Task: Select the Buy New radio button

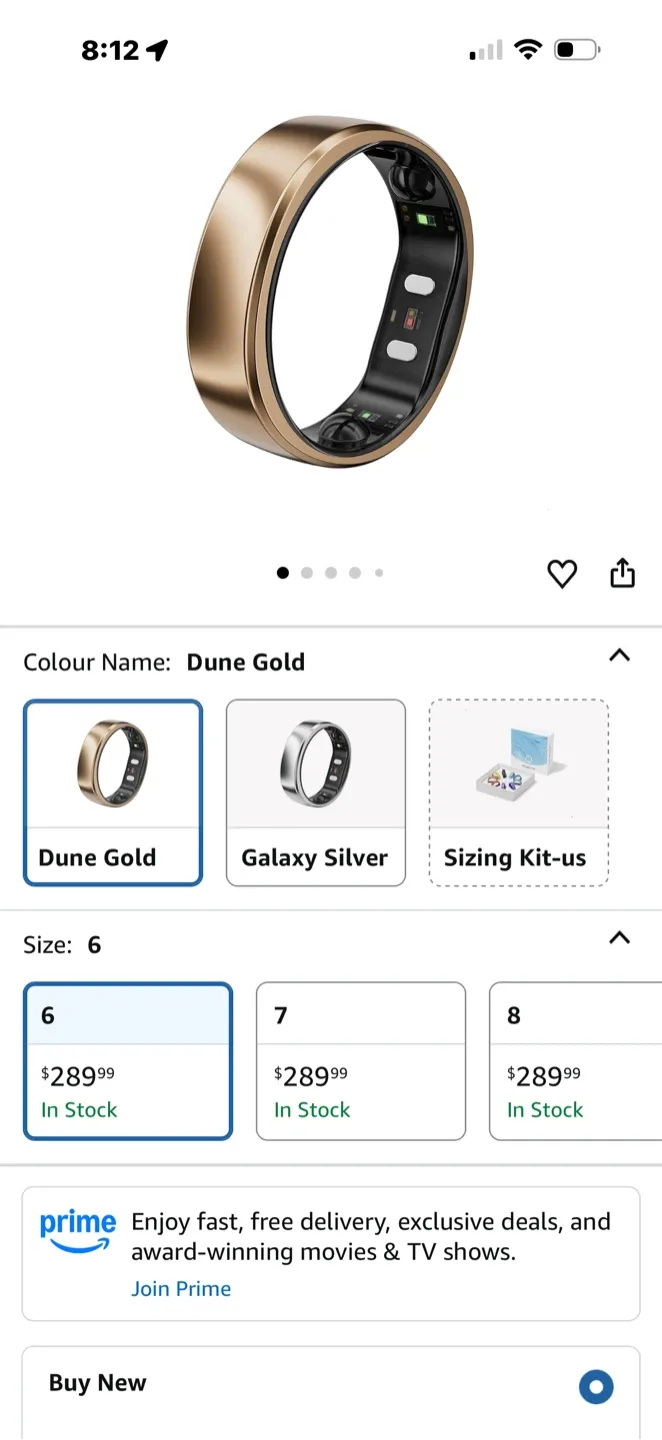Action: 596,1387
